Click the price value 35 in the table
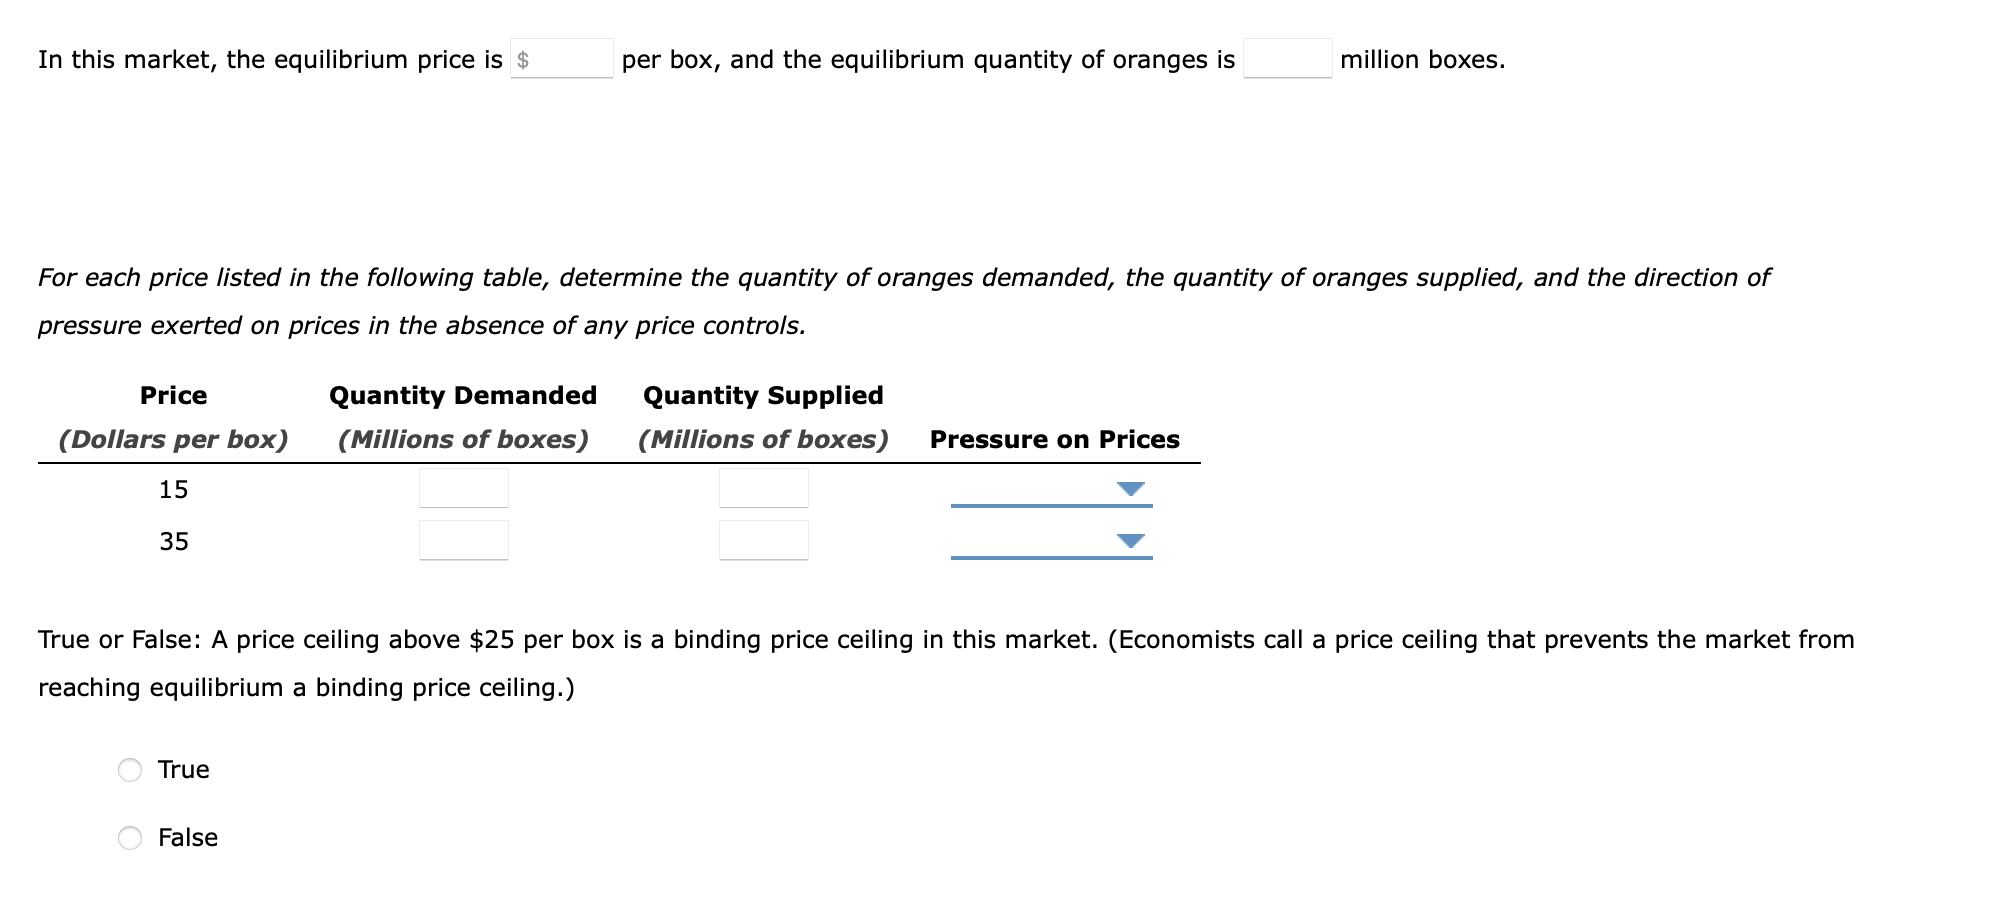Viewport: 2006px width, 910px height. pos(174,542)
